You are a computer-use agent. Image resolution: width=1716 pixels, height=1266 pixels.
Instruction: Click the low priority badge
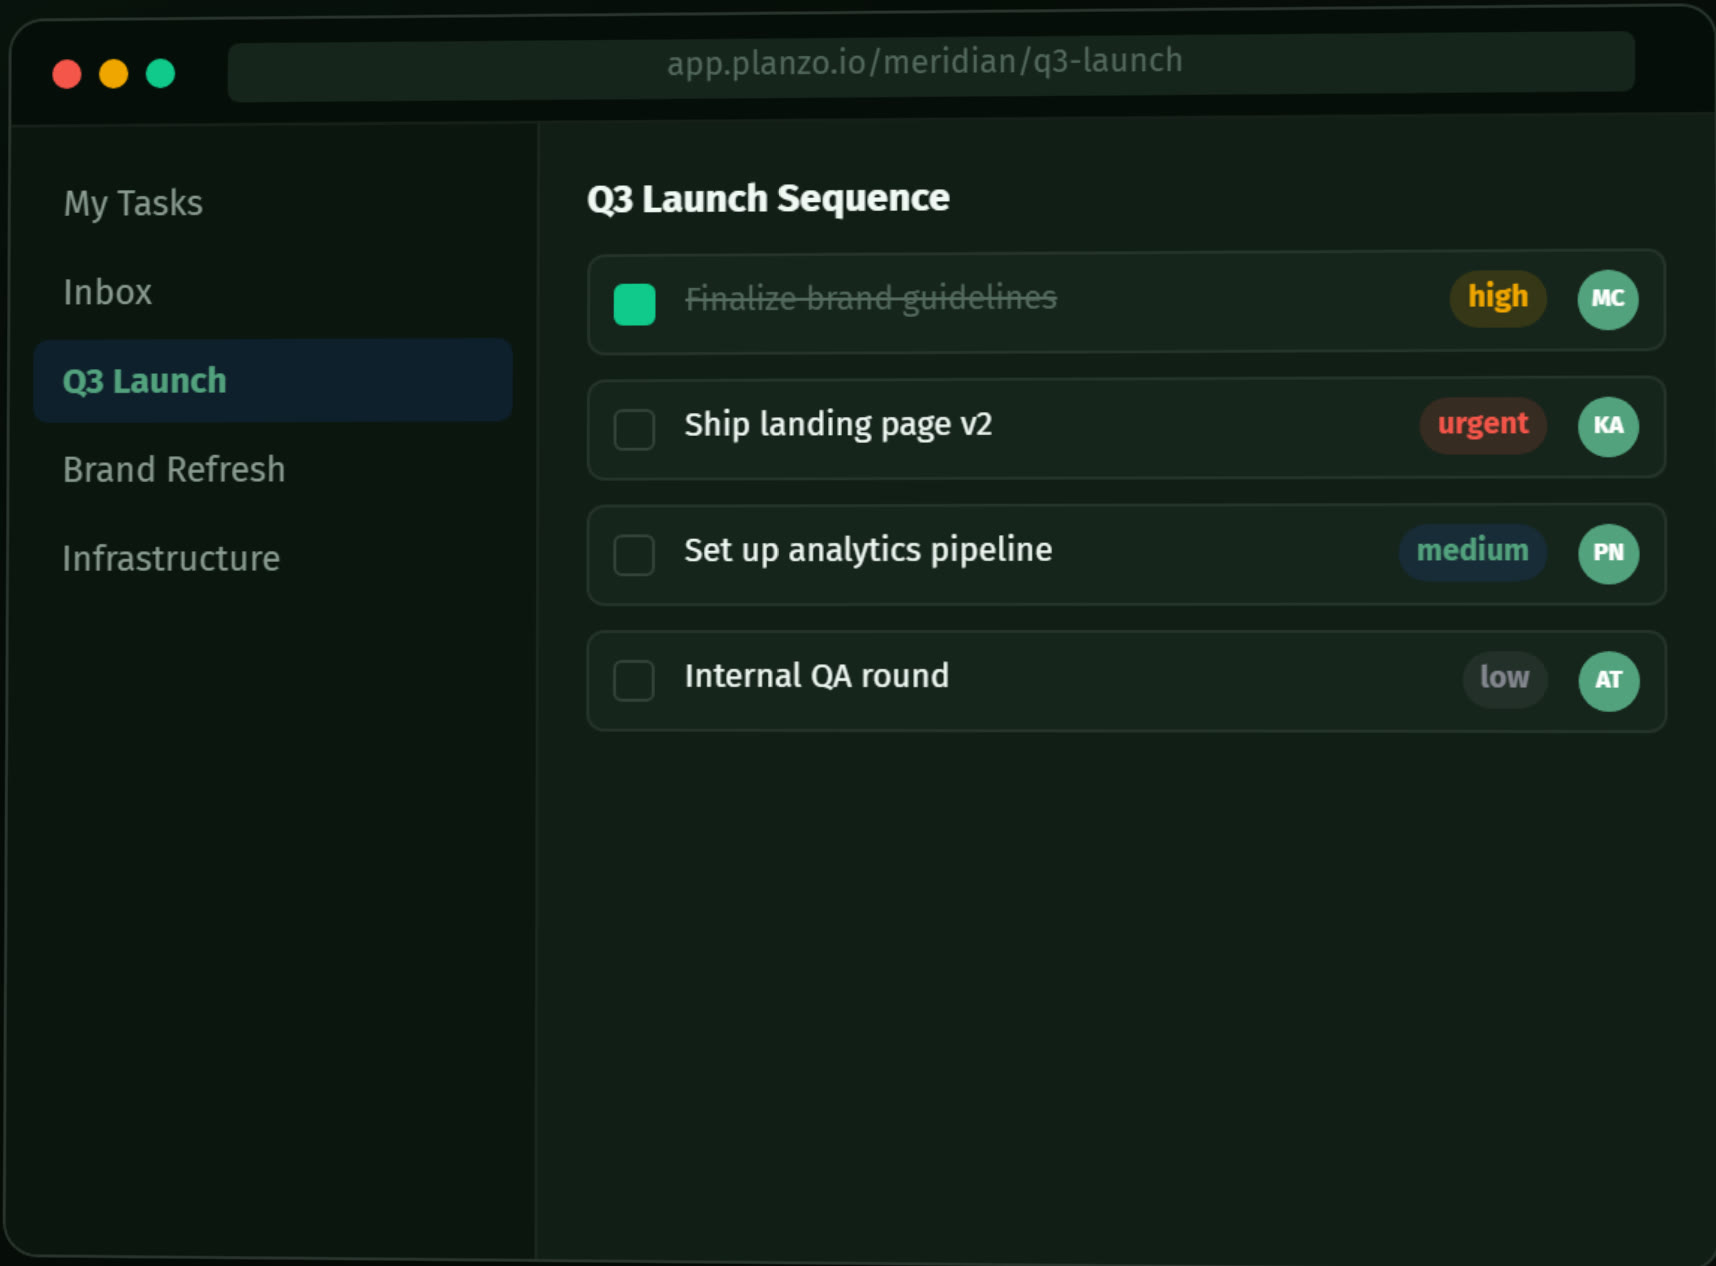click(1504, 679)
